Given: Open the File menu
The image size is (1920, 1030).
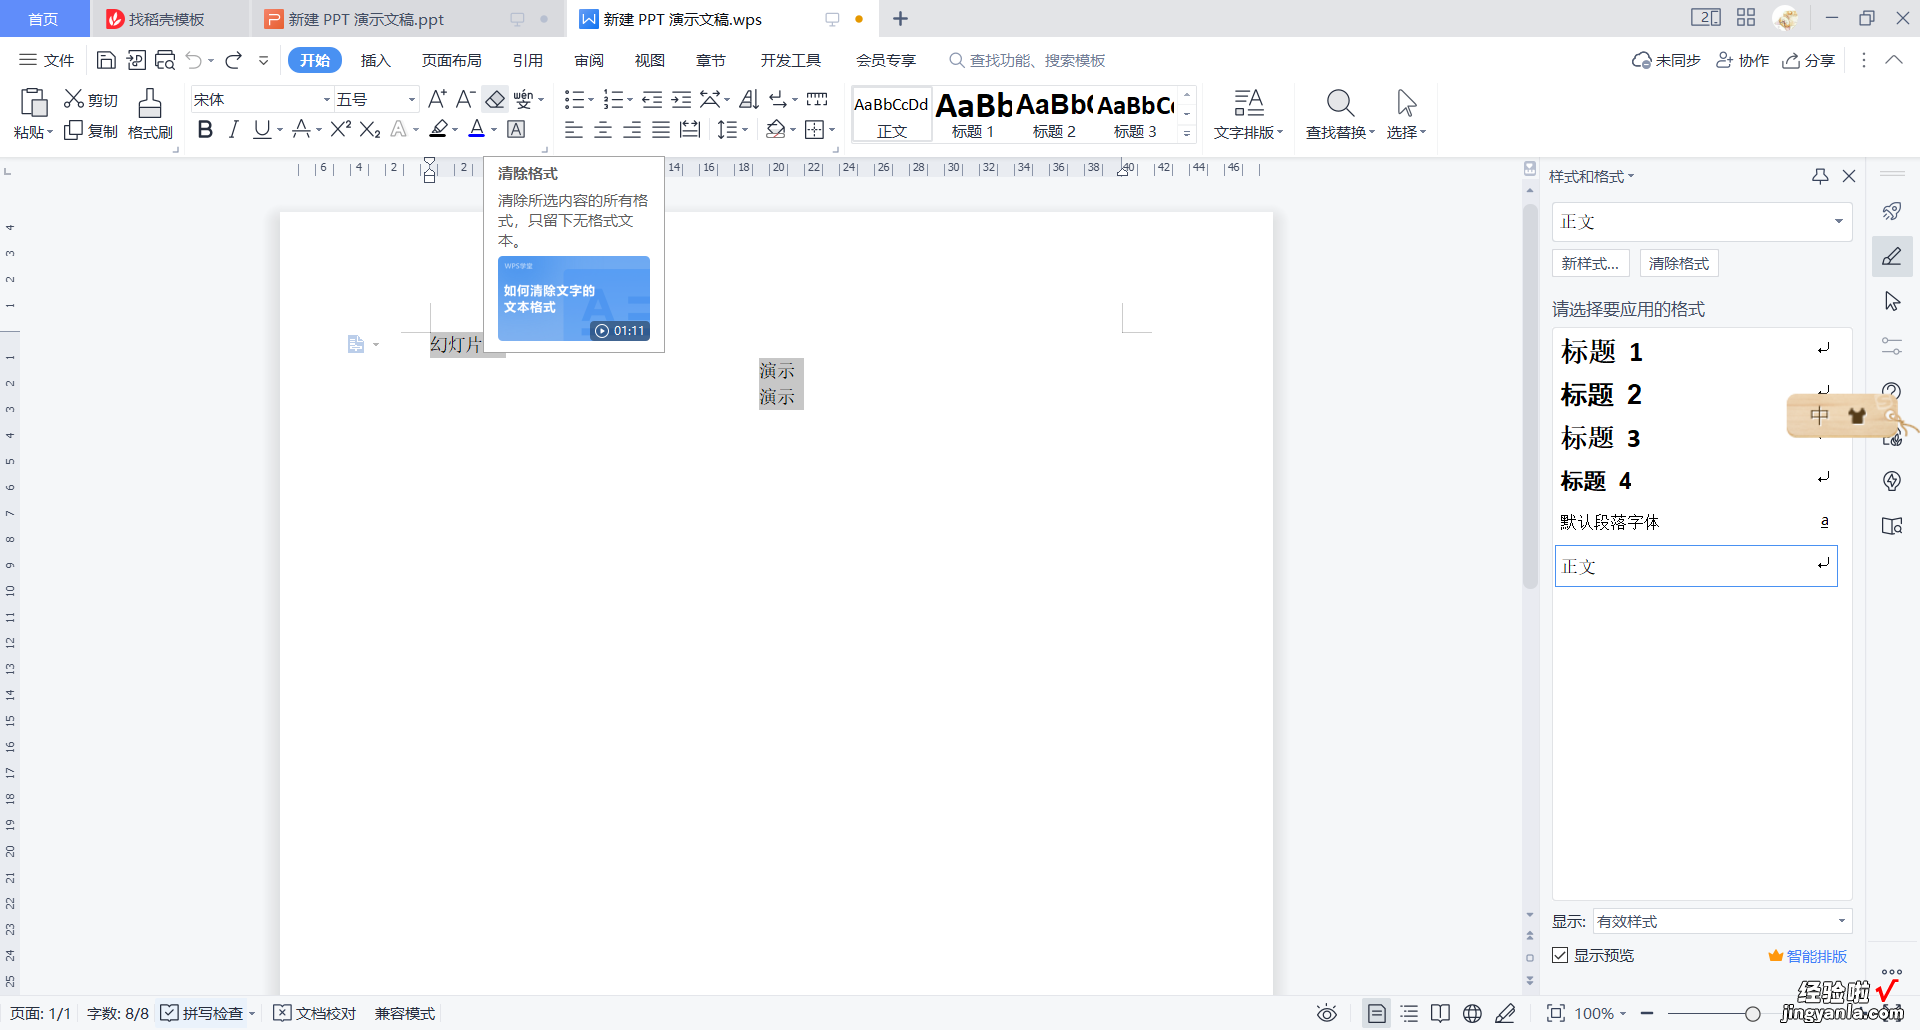Looking at the screenshot, I should click(47, 60).
